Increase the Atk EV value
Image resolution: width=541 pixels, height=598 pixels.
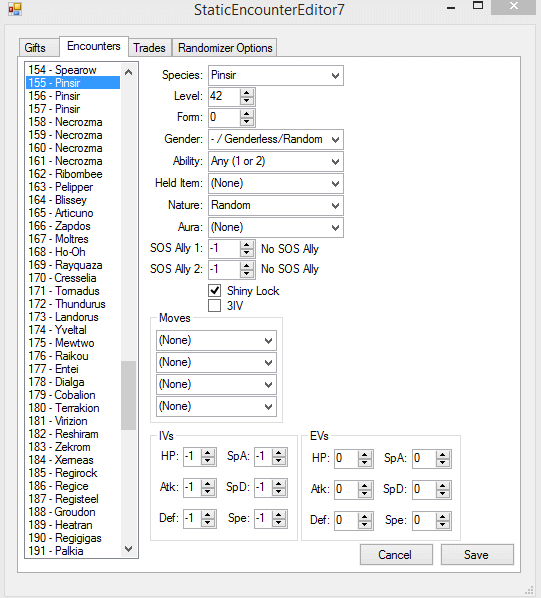coord(365,485)
